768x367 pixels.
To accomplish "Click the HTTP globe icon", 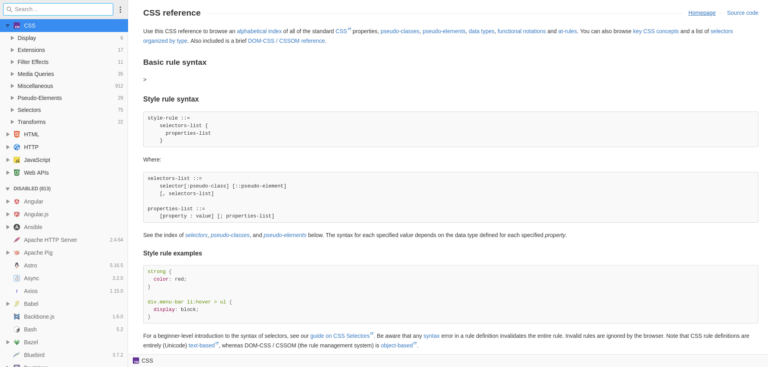I will [17, 147].
